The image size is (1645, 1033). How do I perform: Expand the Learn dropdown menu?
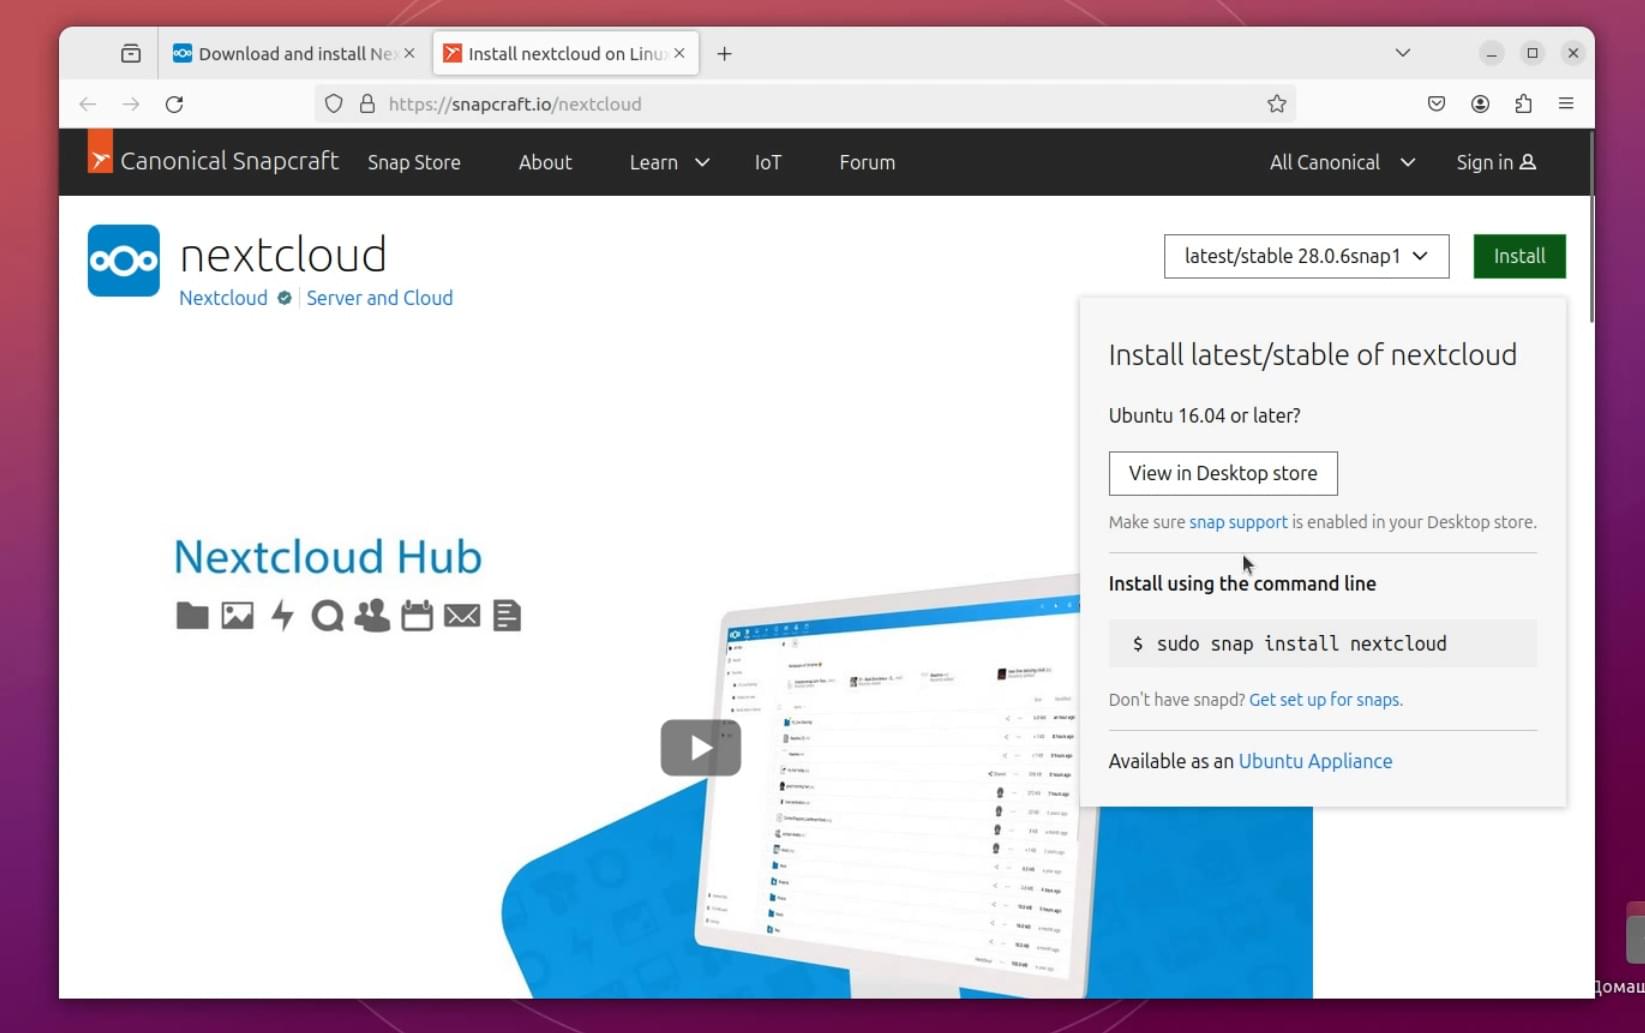(x=669, y=162)
